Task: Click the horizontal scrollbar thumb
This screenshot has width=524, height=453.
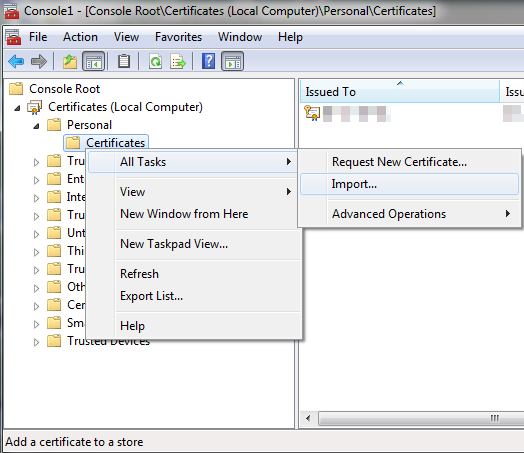Action: tap(421, 418)
